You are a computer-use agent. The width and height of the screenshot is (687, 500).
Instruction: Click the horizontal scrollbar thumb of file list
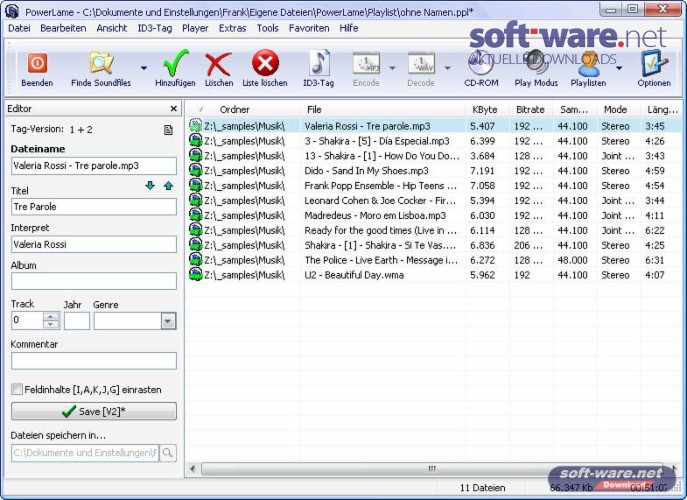coord(432,468)
